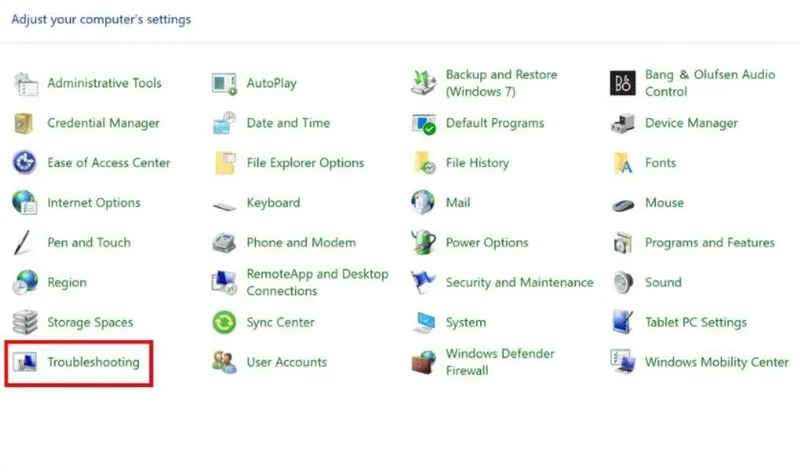Image resolution: width=800 pixels, height=472 pixels.
Task: Select the Region text link
Action: tap(67, 282)
